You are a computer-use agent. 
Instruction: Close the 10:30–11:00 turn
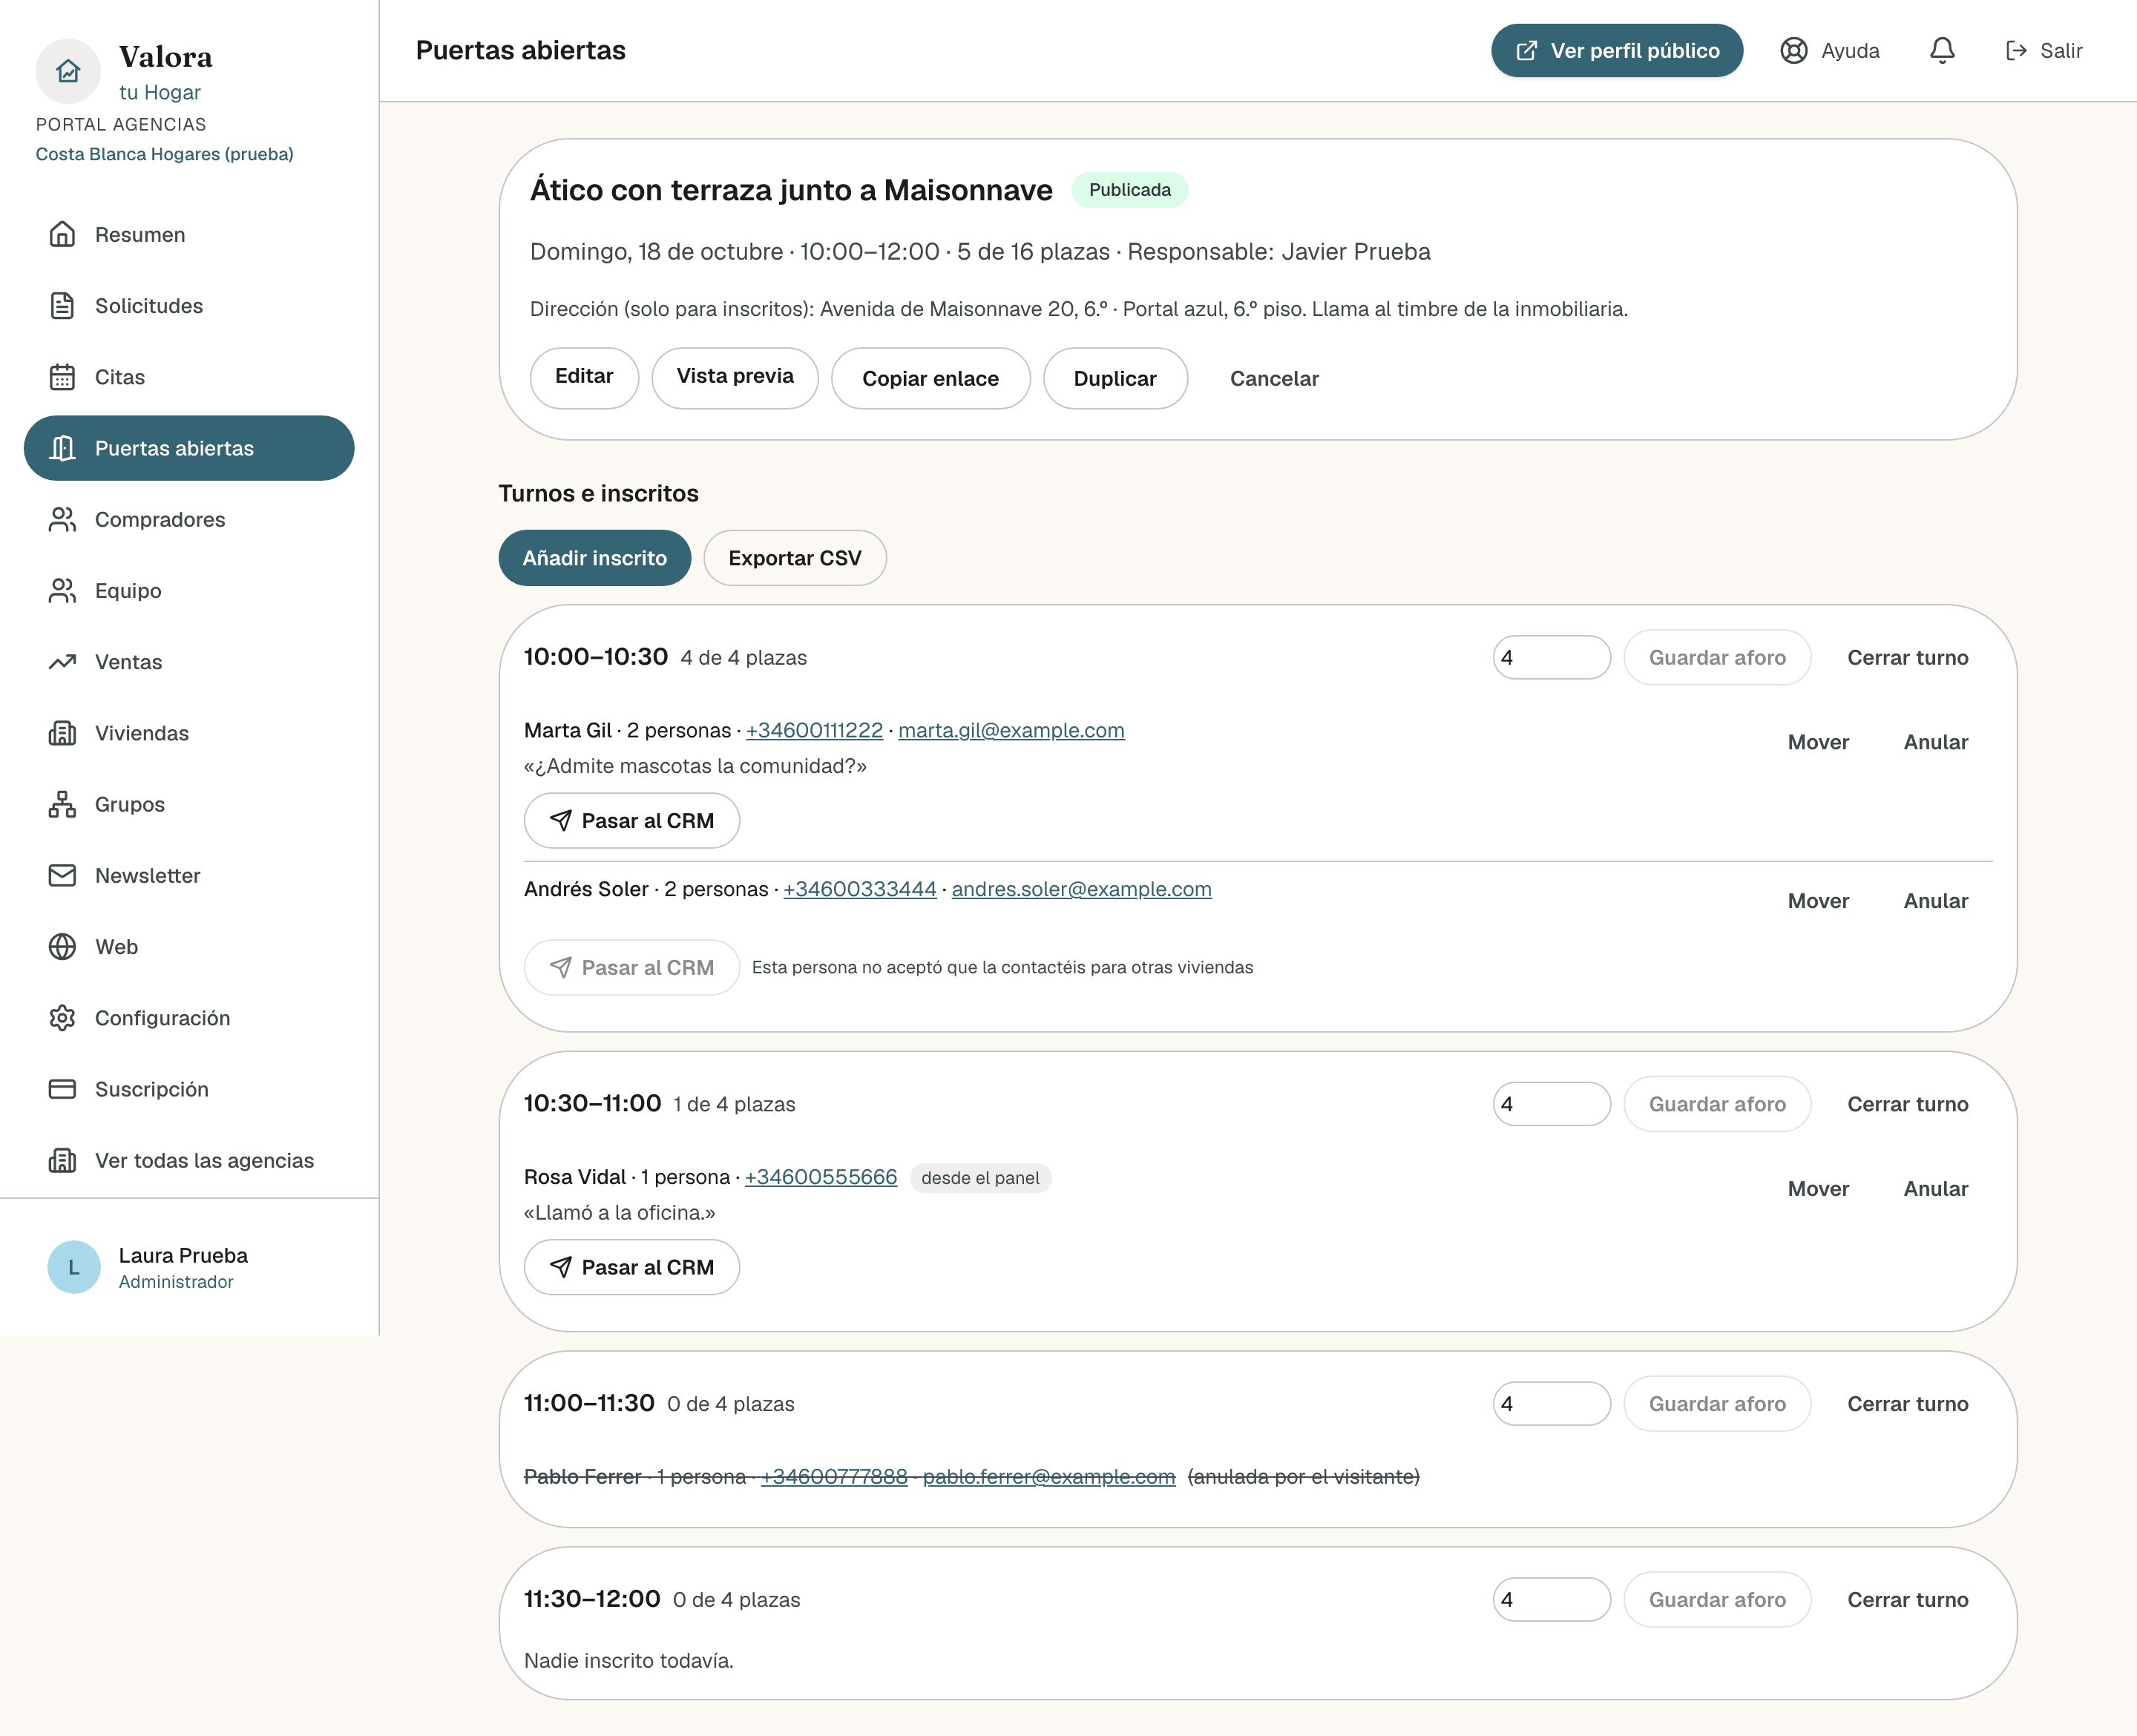[x=1907, y=1104]
